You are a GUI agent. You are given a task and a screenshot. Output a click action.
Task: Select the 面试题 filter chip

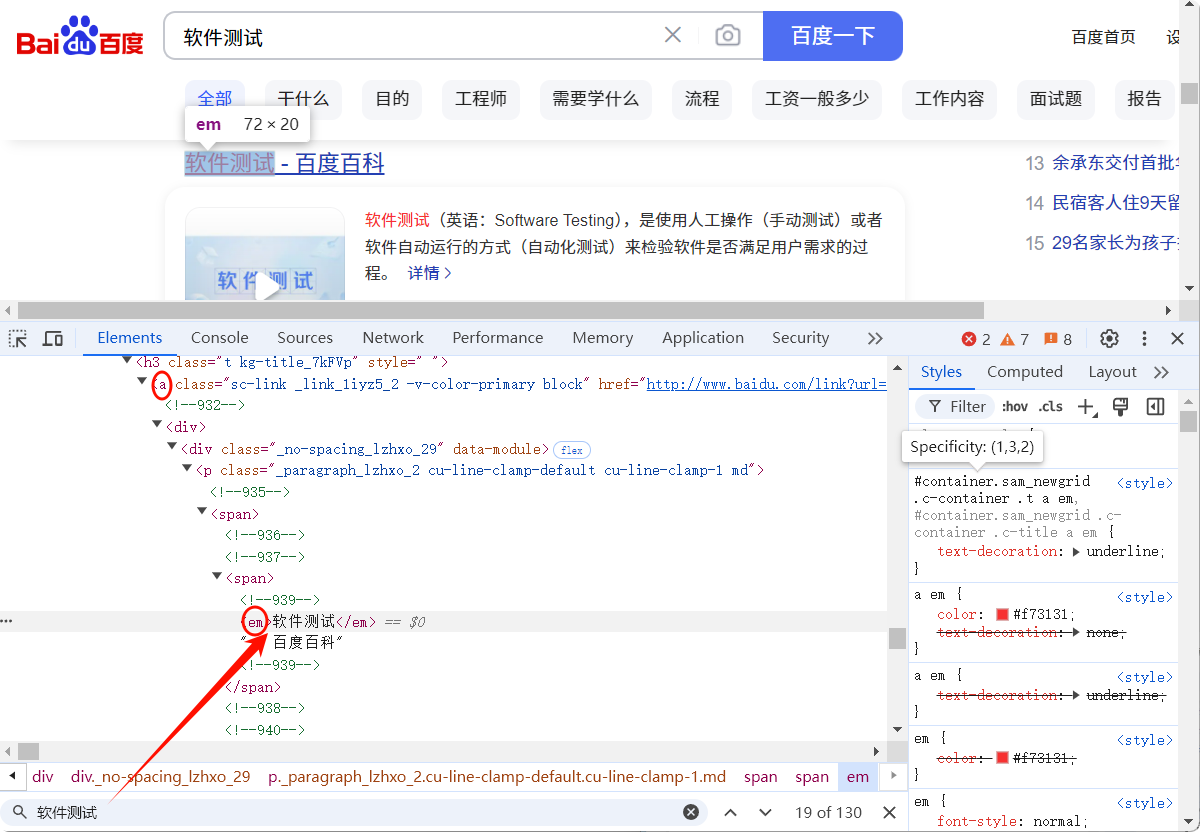[x=1056, y=99]
